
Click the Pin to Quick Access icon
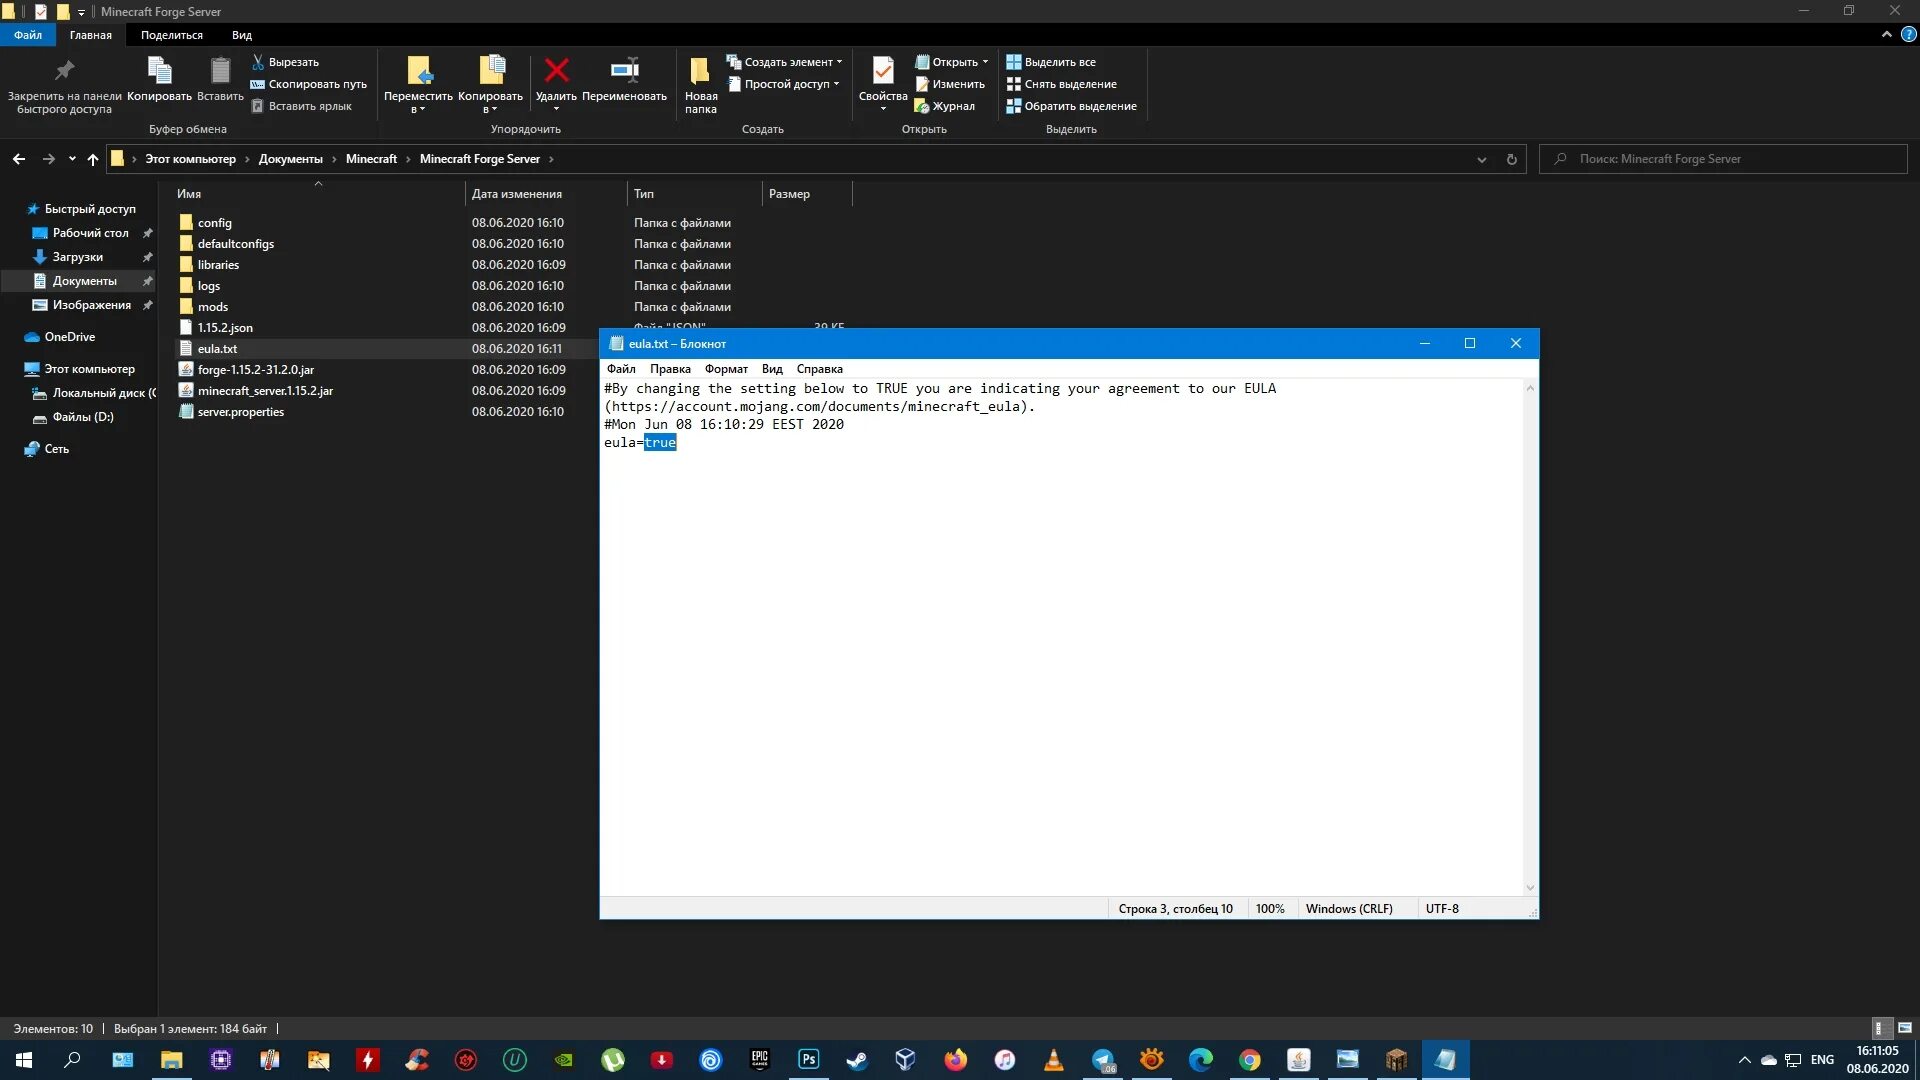64,70
